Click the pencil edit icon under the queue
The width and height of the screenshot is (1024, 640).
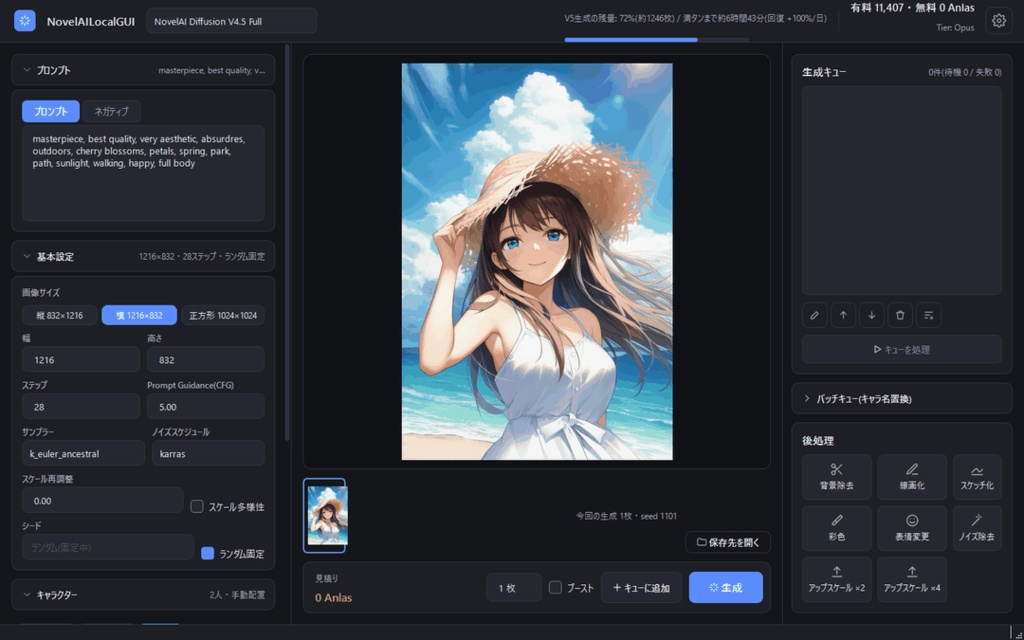[x=814, y=315]
